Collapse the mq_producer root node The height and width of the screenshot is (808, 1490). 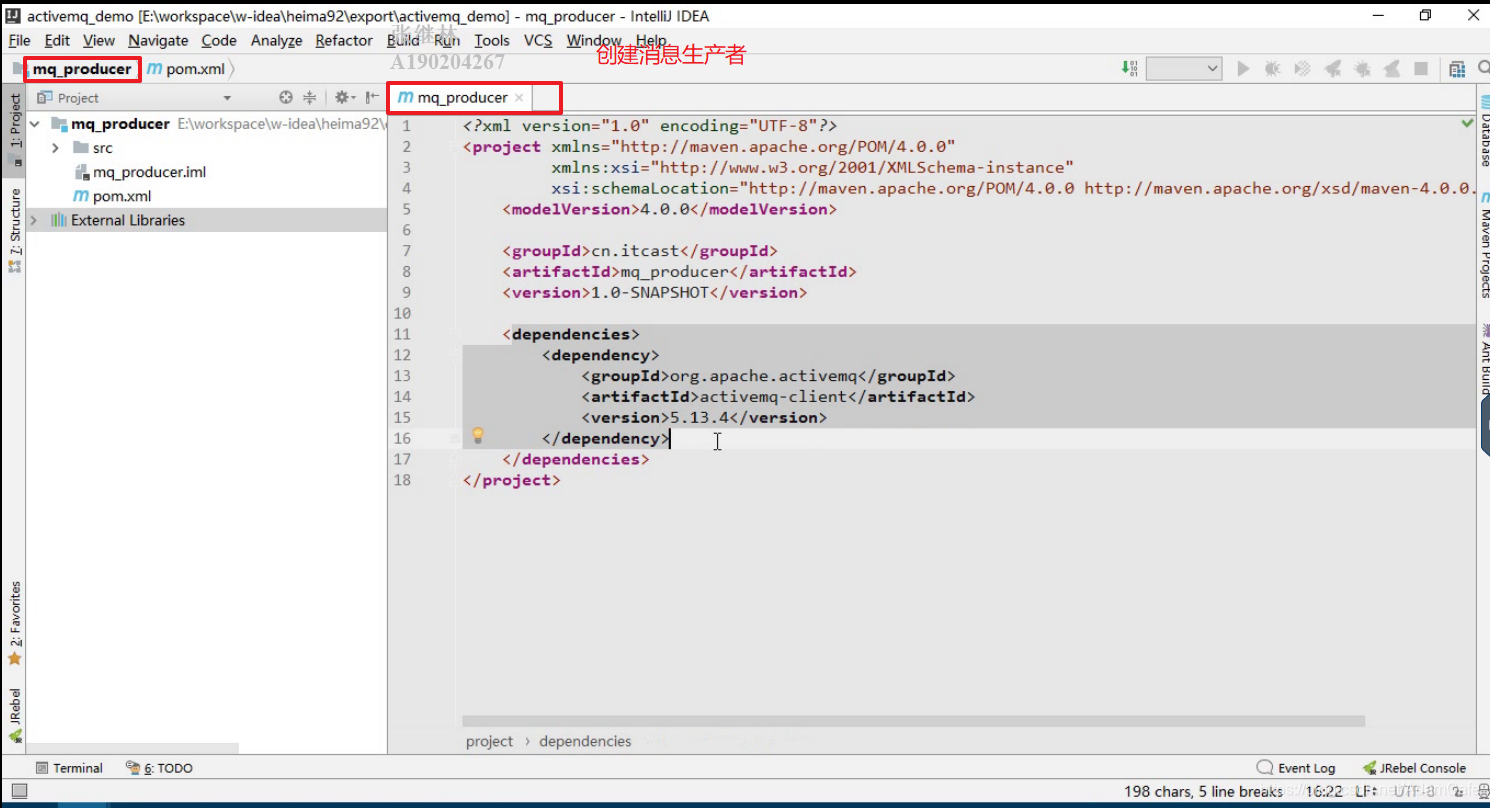pos(36,124)
